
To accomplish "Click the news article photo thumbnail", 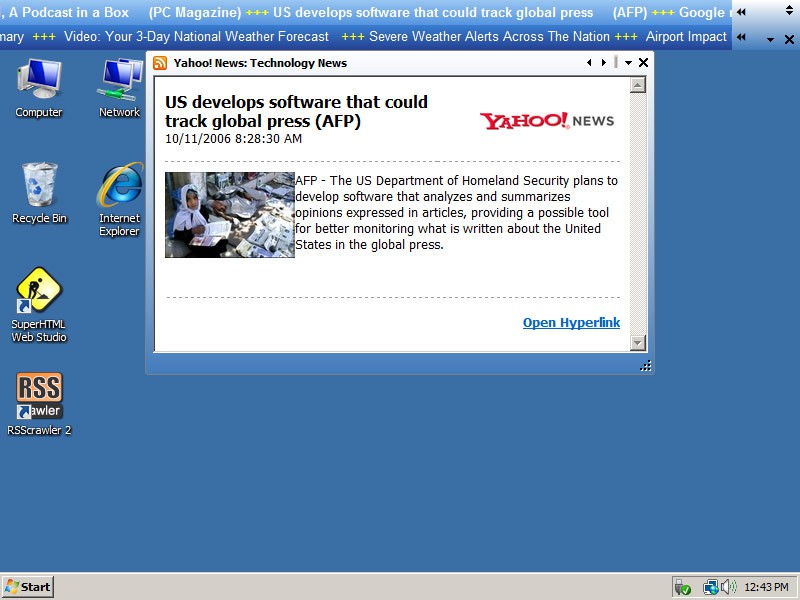I will coord(230,215).
